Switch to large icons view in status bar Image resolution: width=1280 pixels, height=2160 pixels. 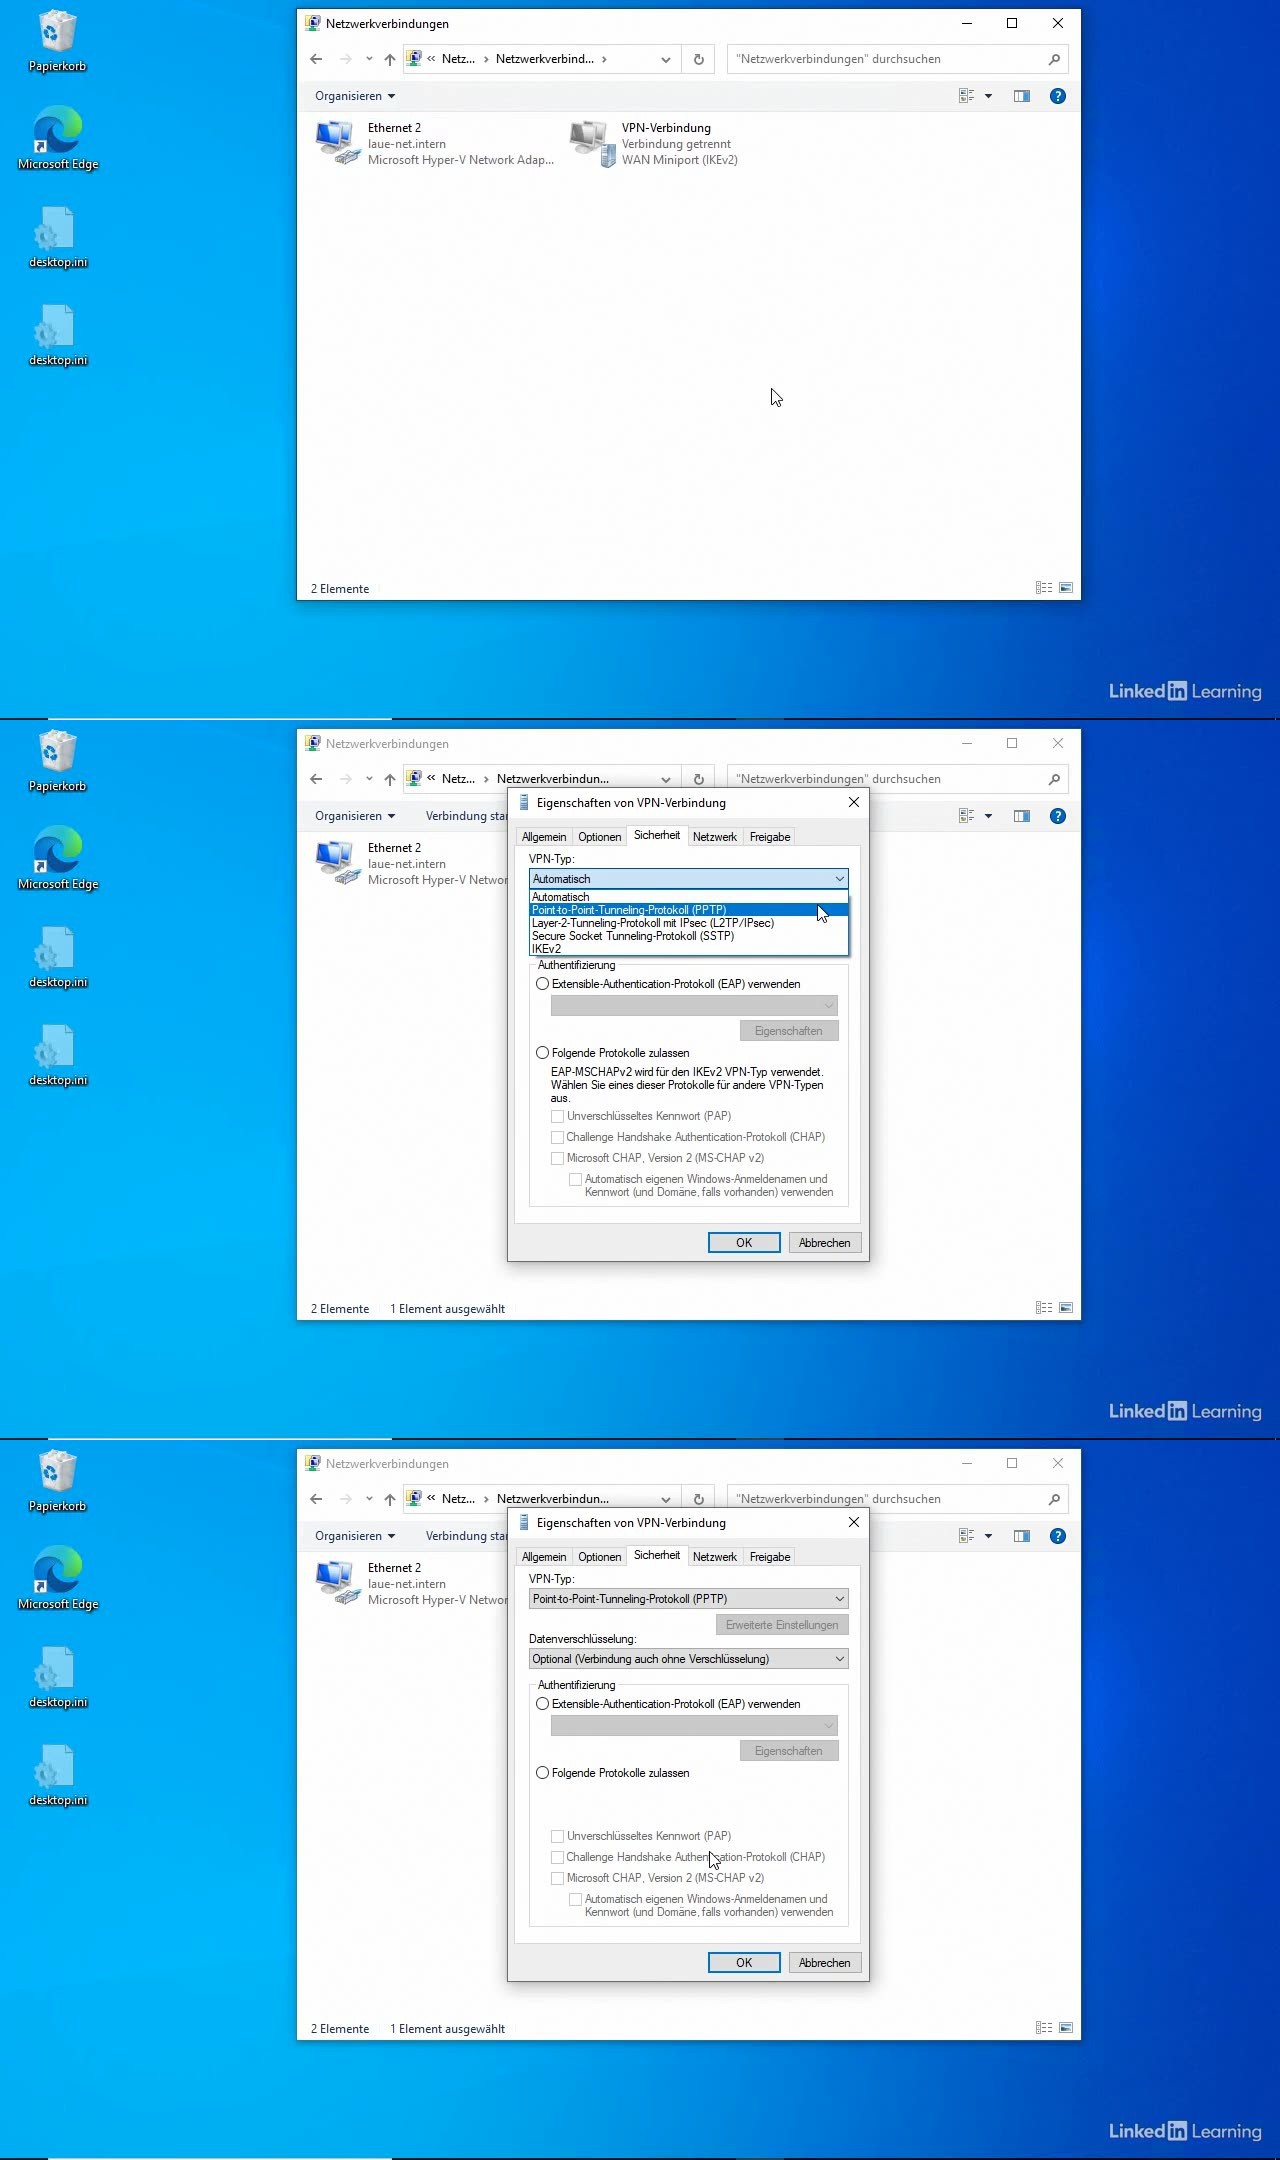click(x=1066, y=588)
